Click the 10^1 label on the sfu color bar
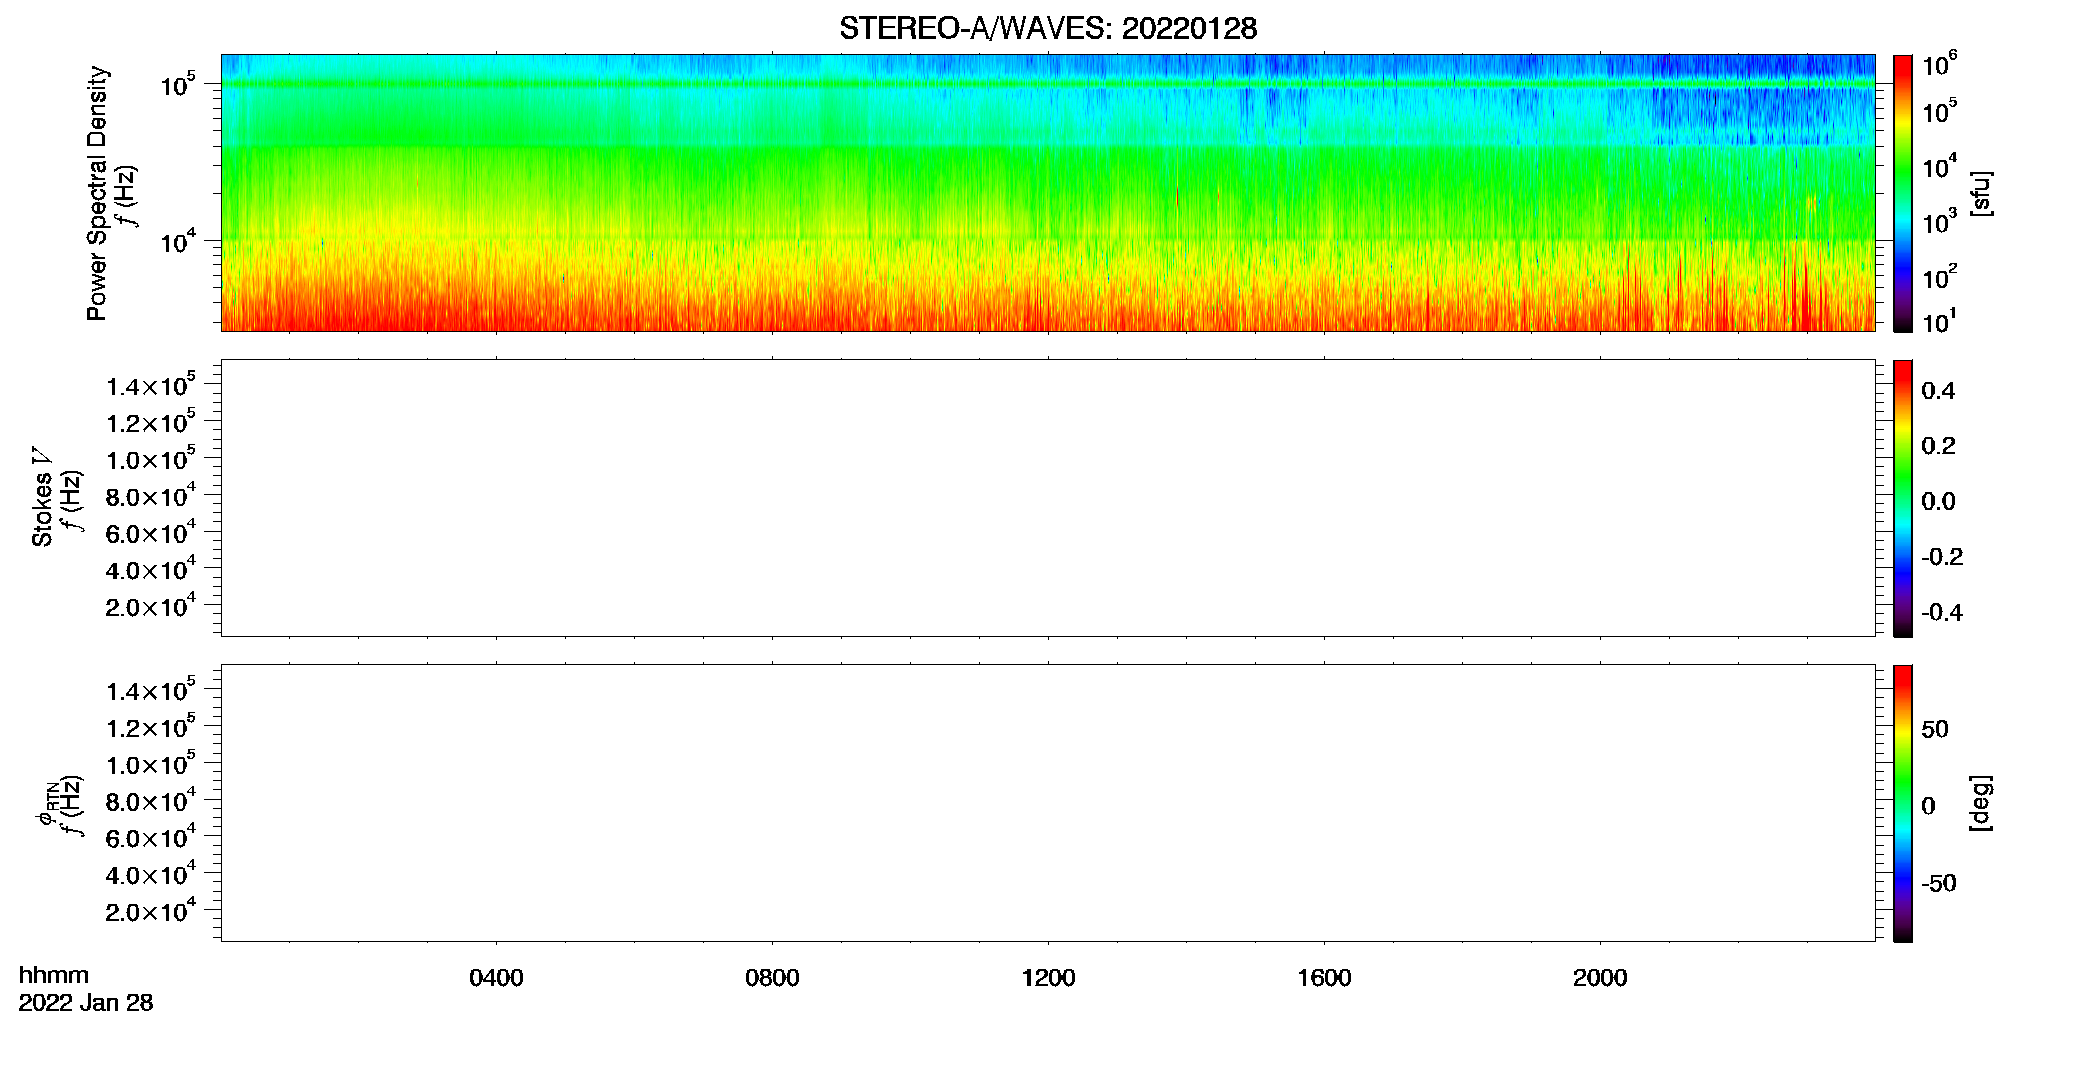Viewport: 2096px width, 1080px height. coord(1939,321)
